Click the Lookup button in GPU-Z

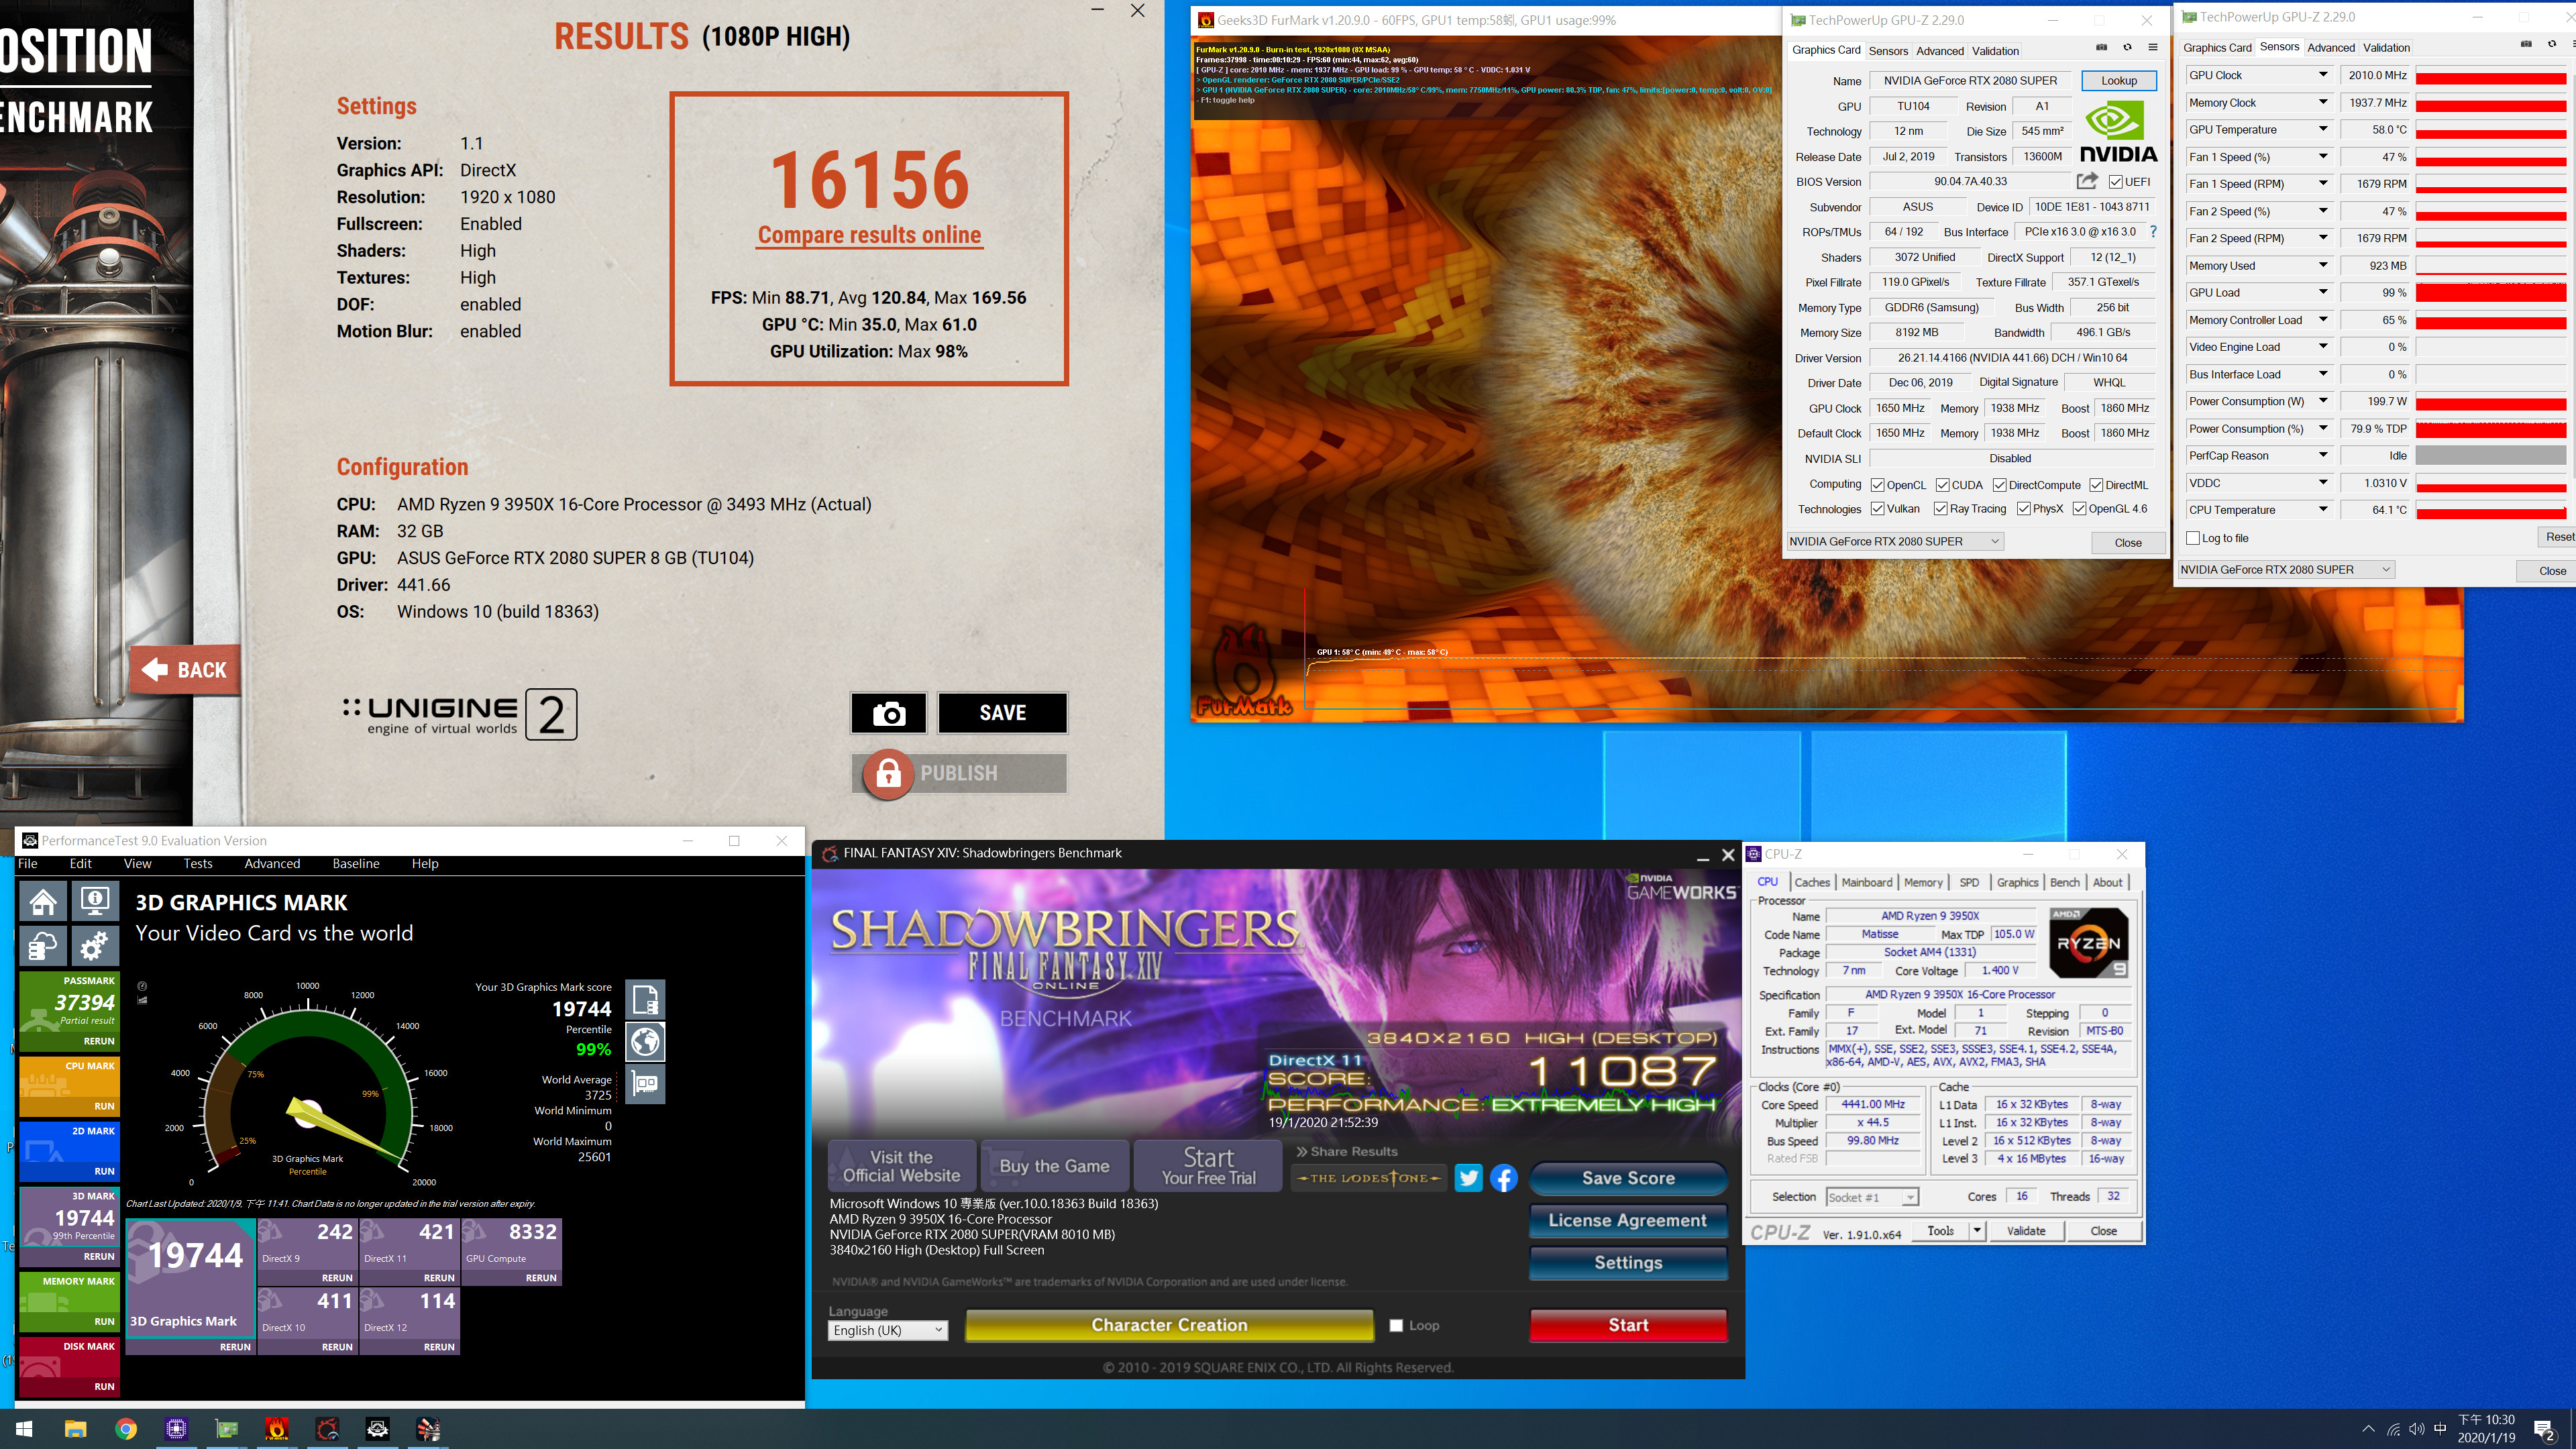(2118, 81)
